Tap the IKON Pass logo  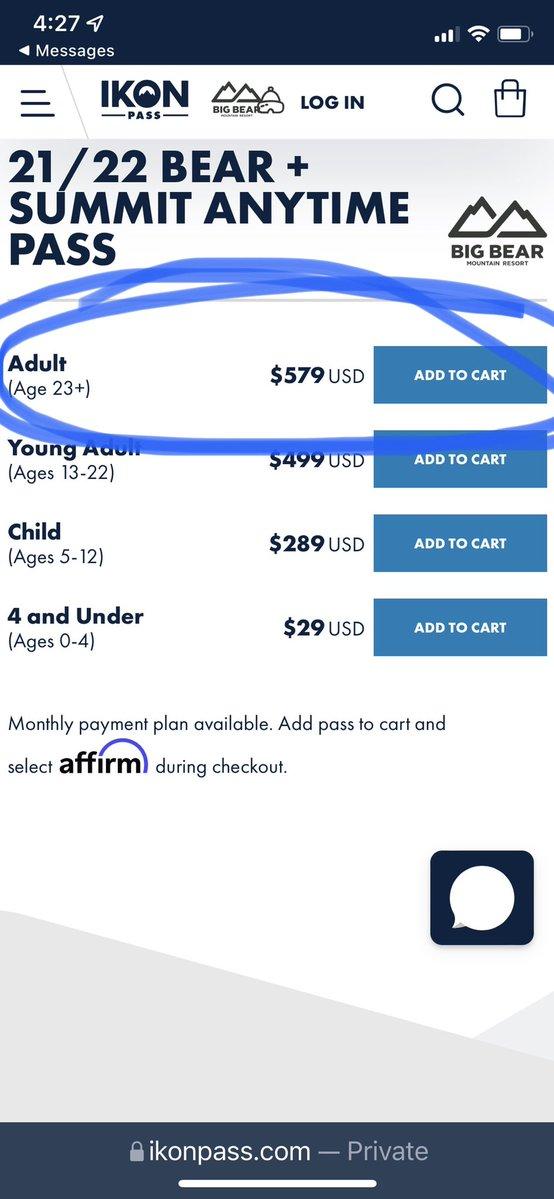(144, 100)
